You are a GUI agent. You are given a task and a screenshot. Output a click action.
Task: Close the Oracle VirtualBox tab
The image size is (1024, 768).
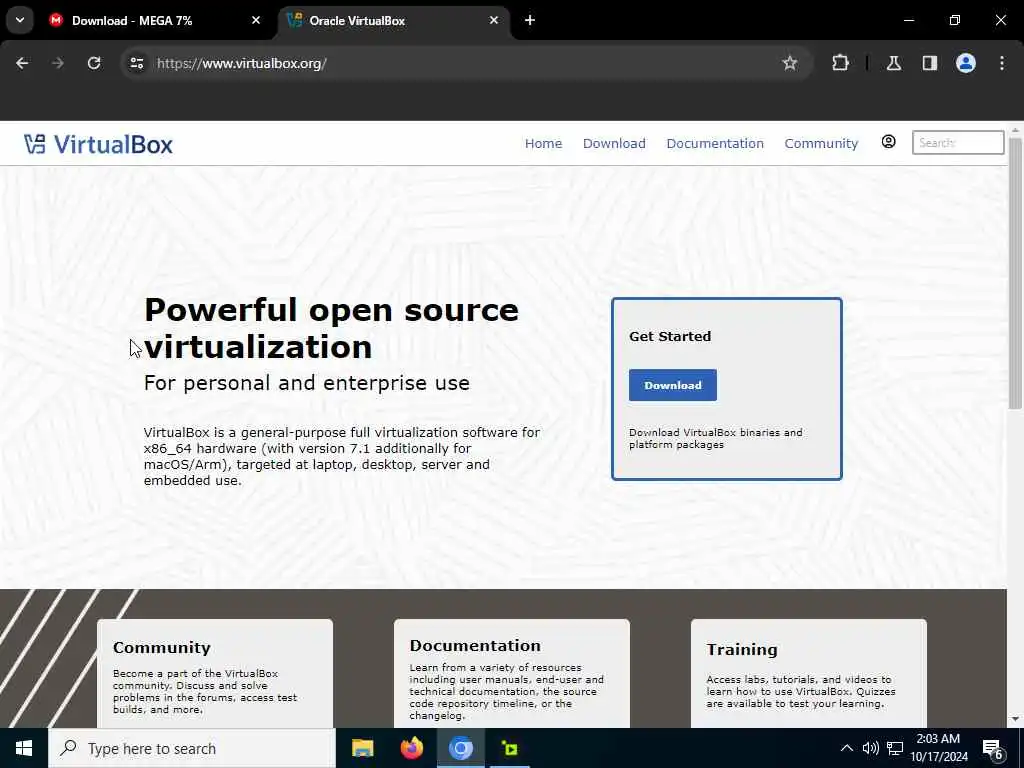(494, 20)
